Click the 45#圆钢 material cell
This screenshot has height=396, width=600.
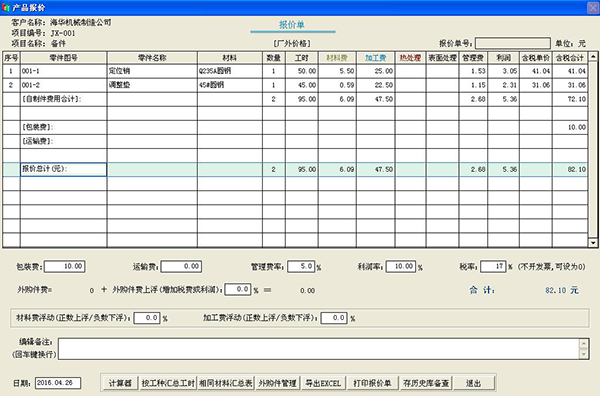[230, 85]
